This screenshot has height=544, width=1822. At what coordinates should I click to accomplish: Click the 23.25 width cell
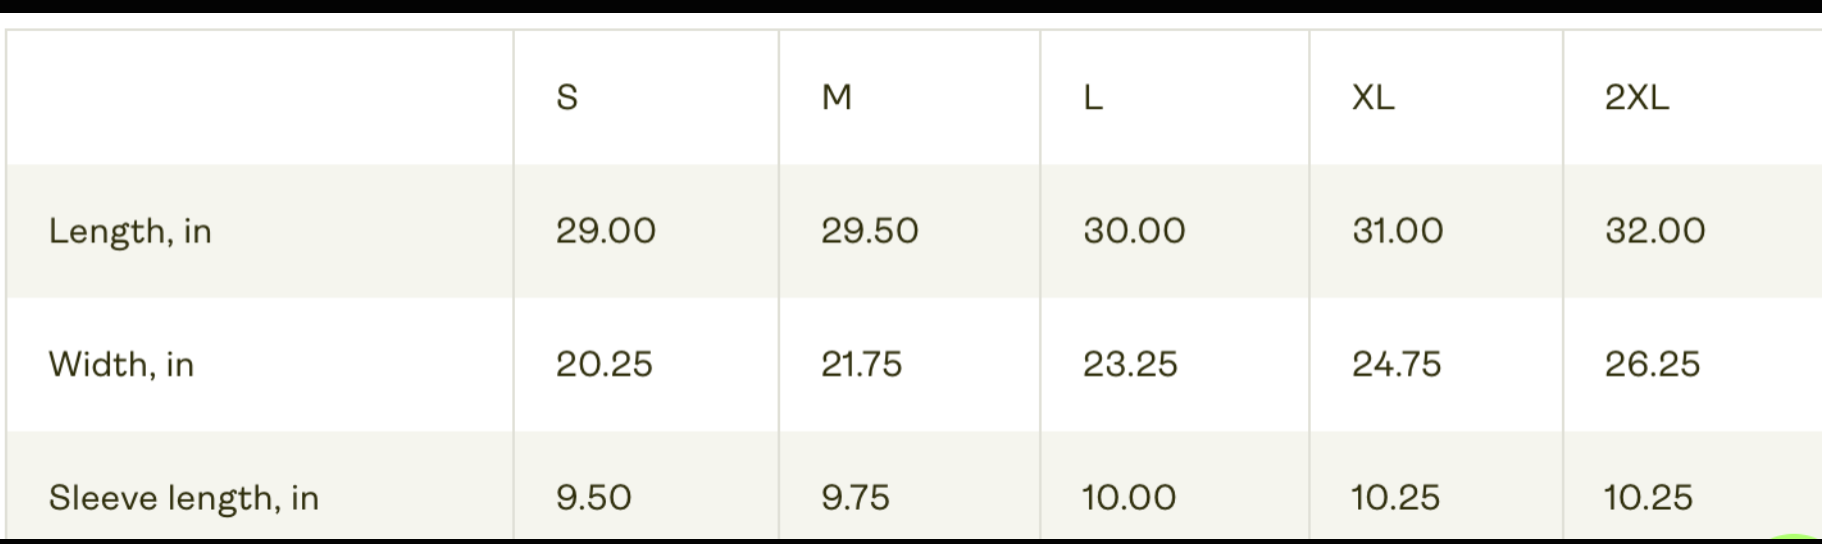click(x=1130, y=364)
